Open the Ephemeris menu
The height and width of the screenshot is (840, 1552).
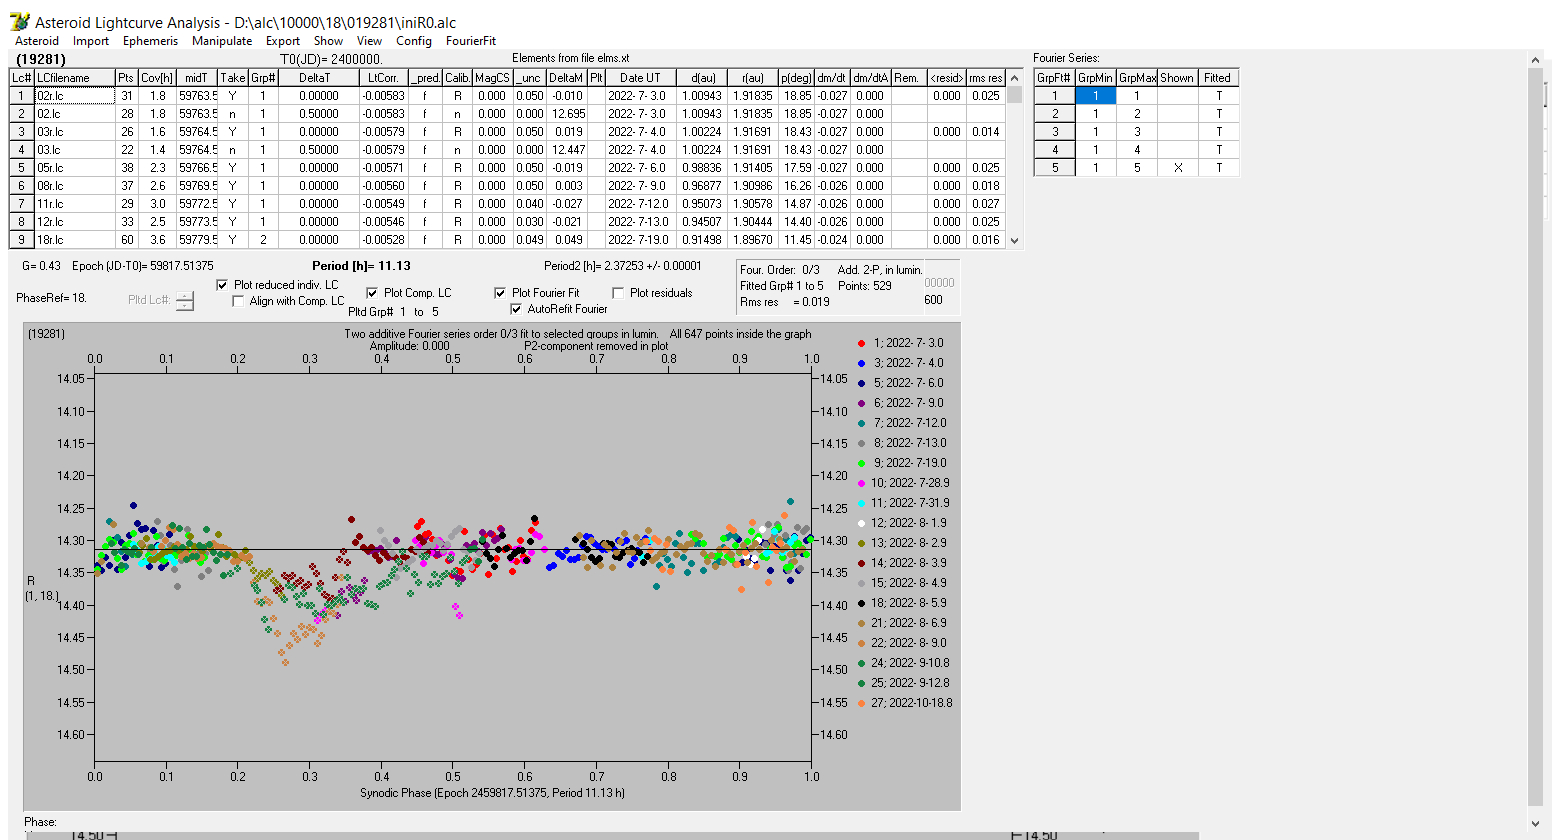pos(150,41)
